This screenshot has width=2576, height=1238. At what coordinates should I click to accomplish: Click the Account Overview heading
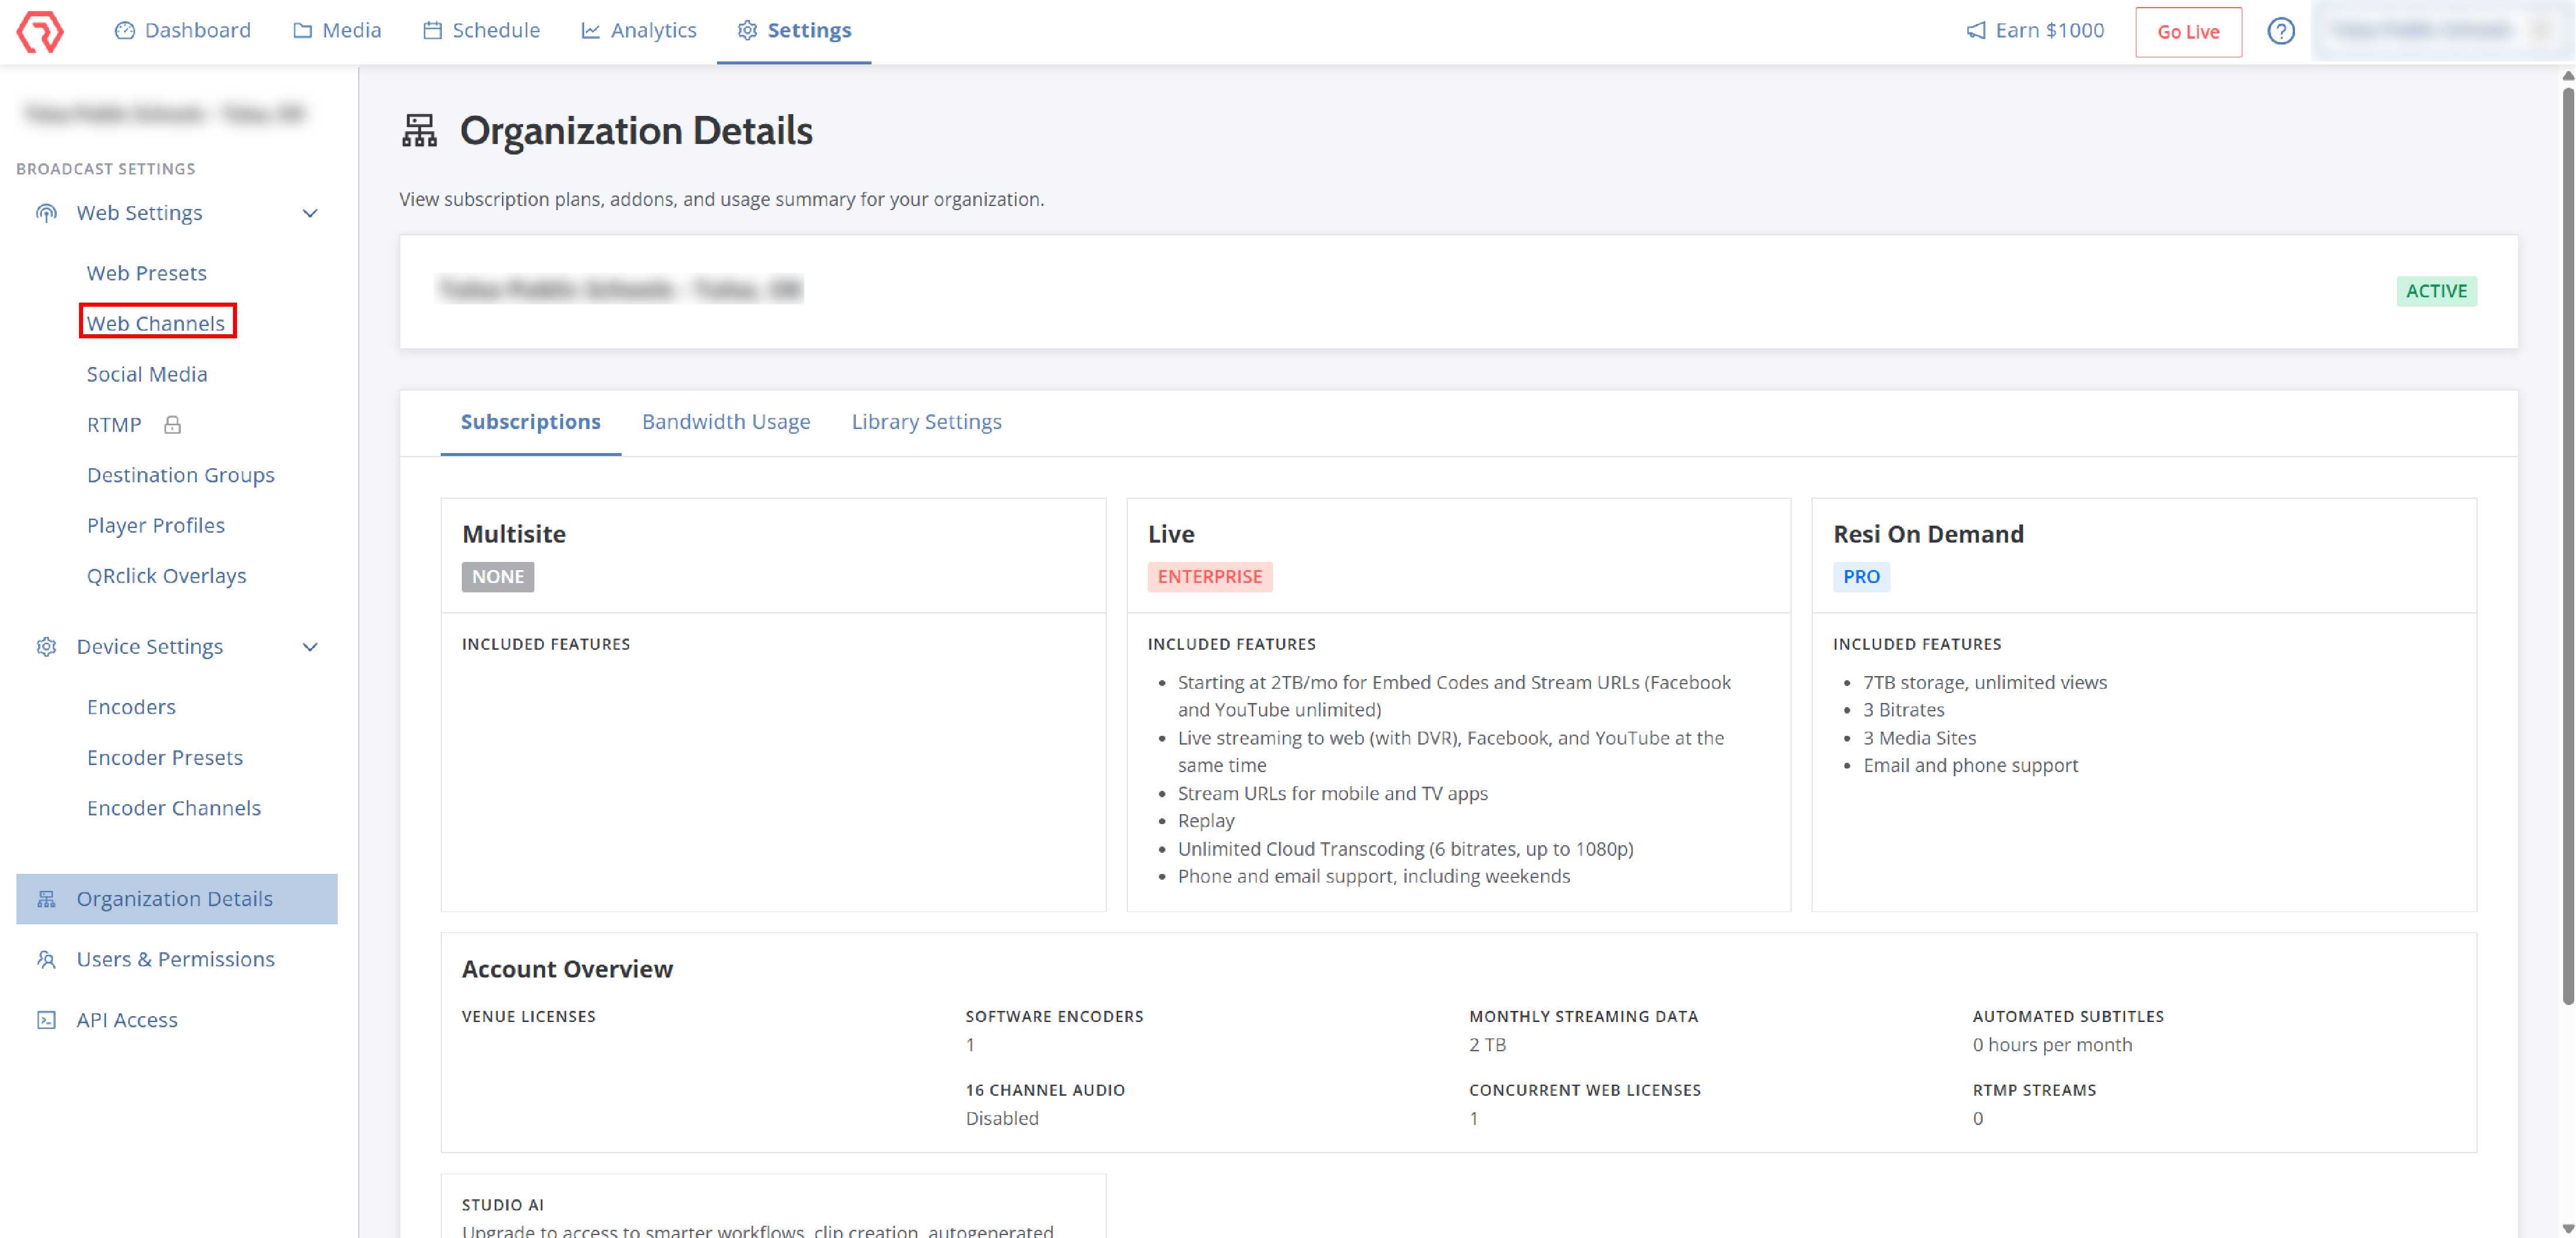coord(567,969)
